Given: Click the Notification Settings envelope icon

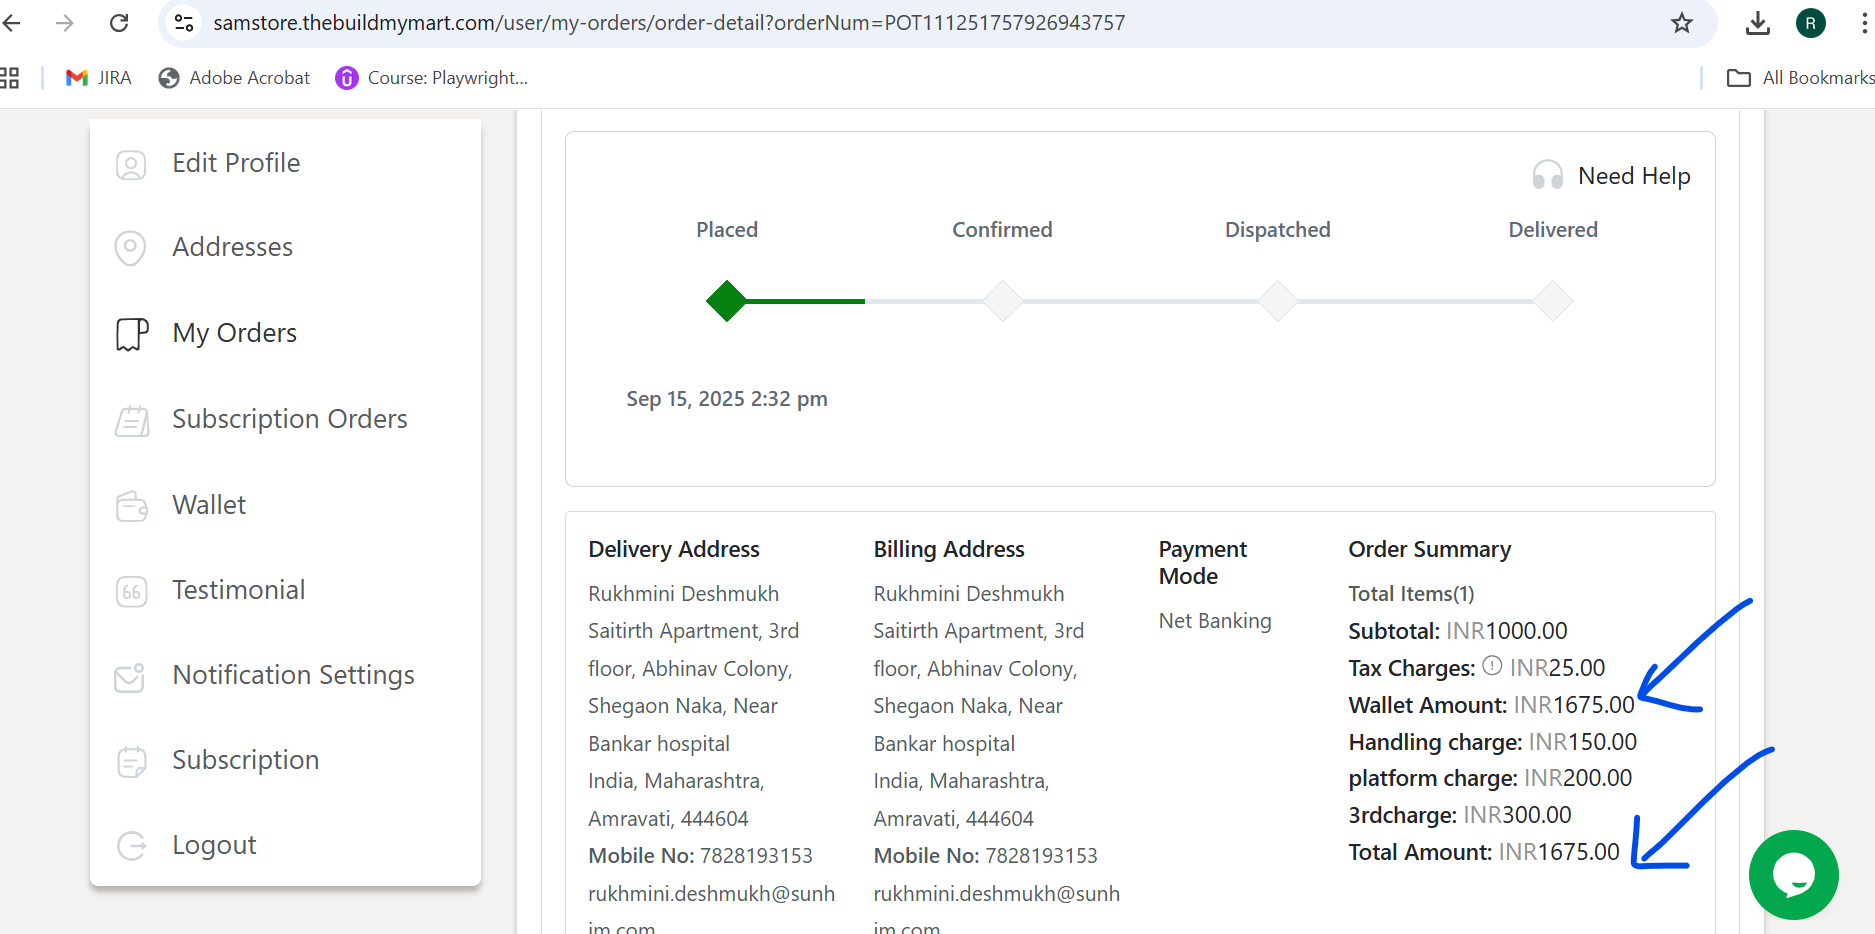Looking at the screenshot, I should click(130, 677).
